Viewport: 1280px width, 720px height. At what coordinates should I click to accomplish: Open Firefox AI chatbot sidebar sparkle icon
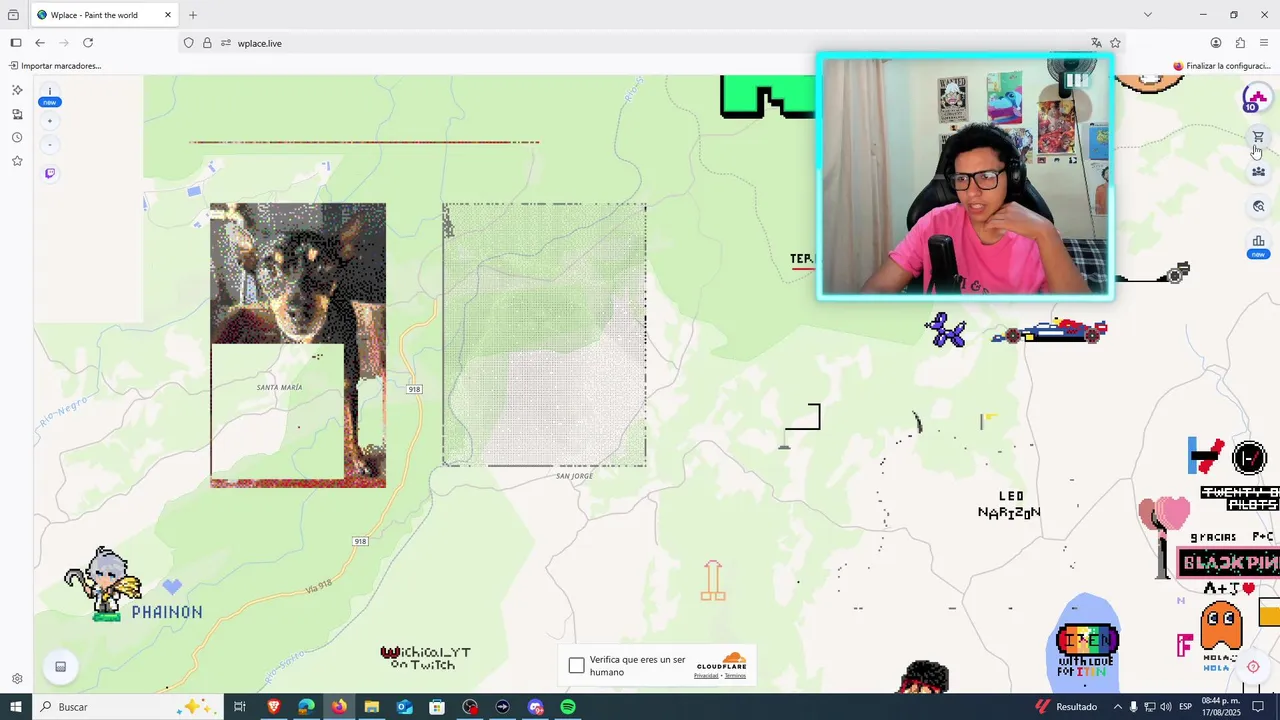(x=17, y=90)
